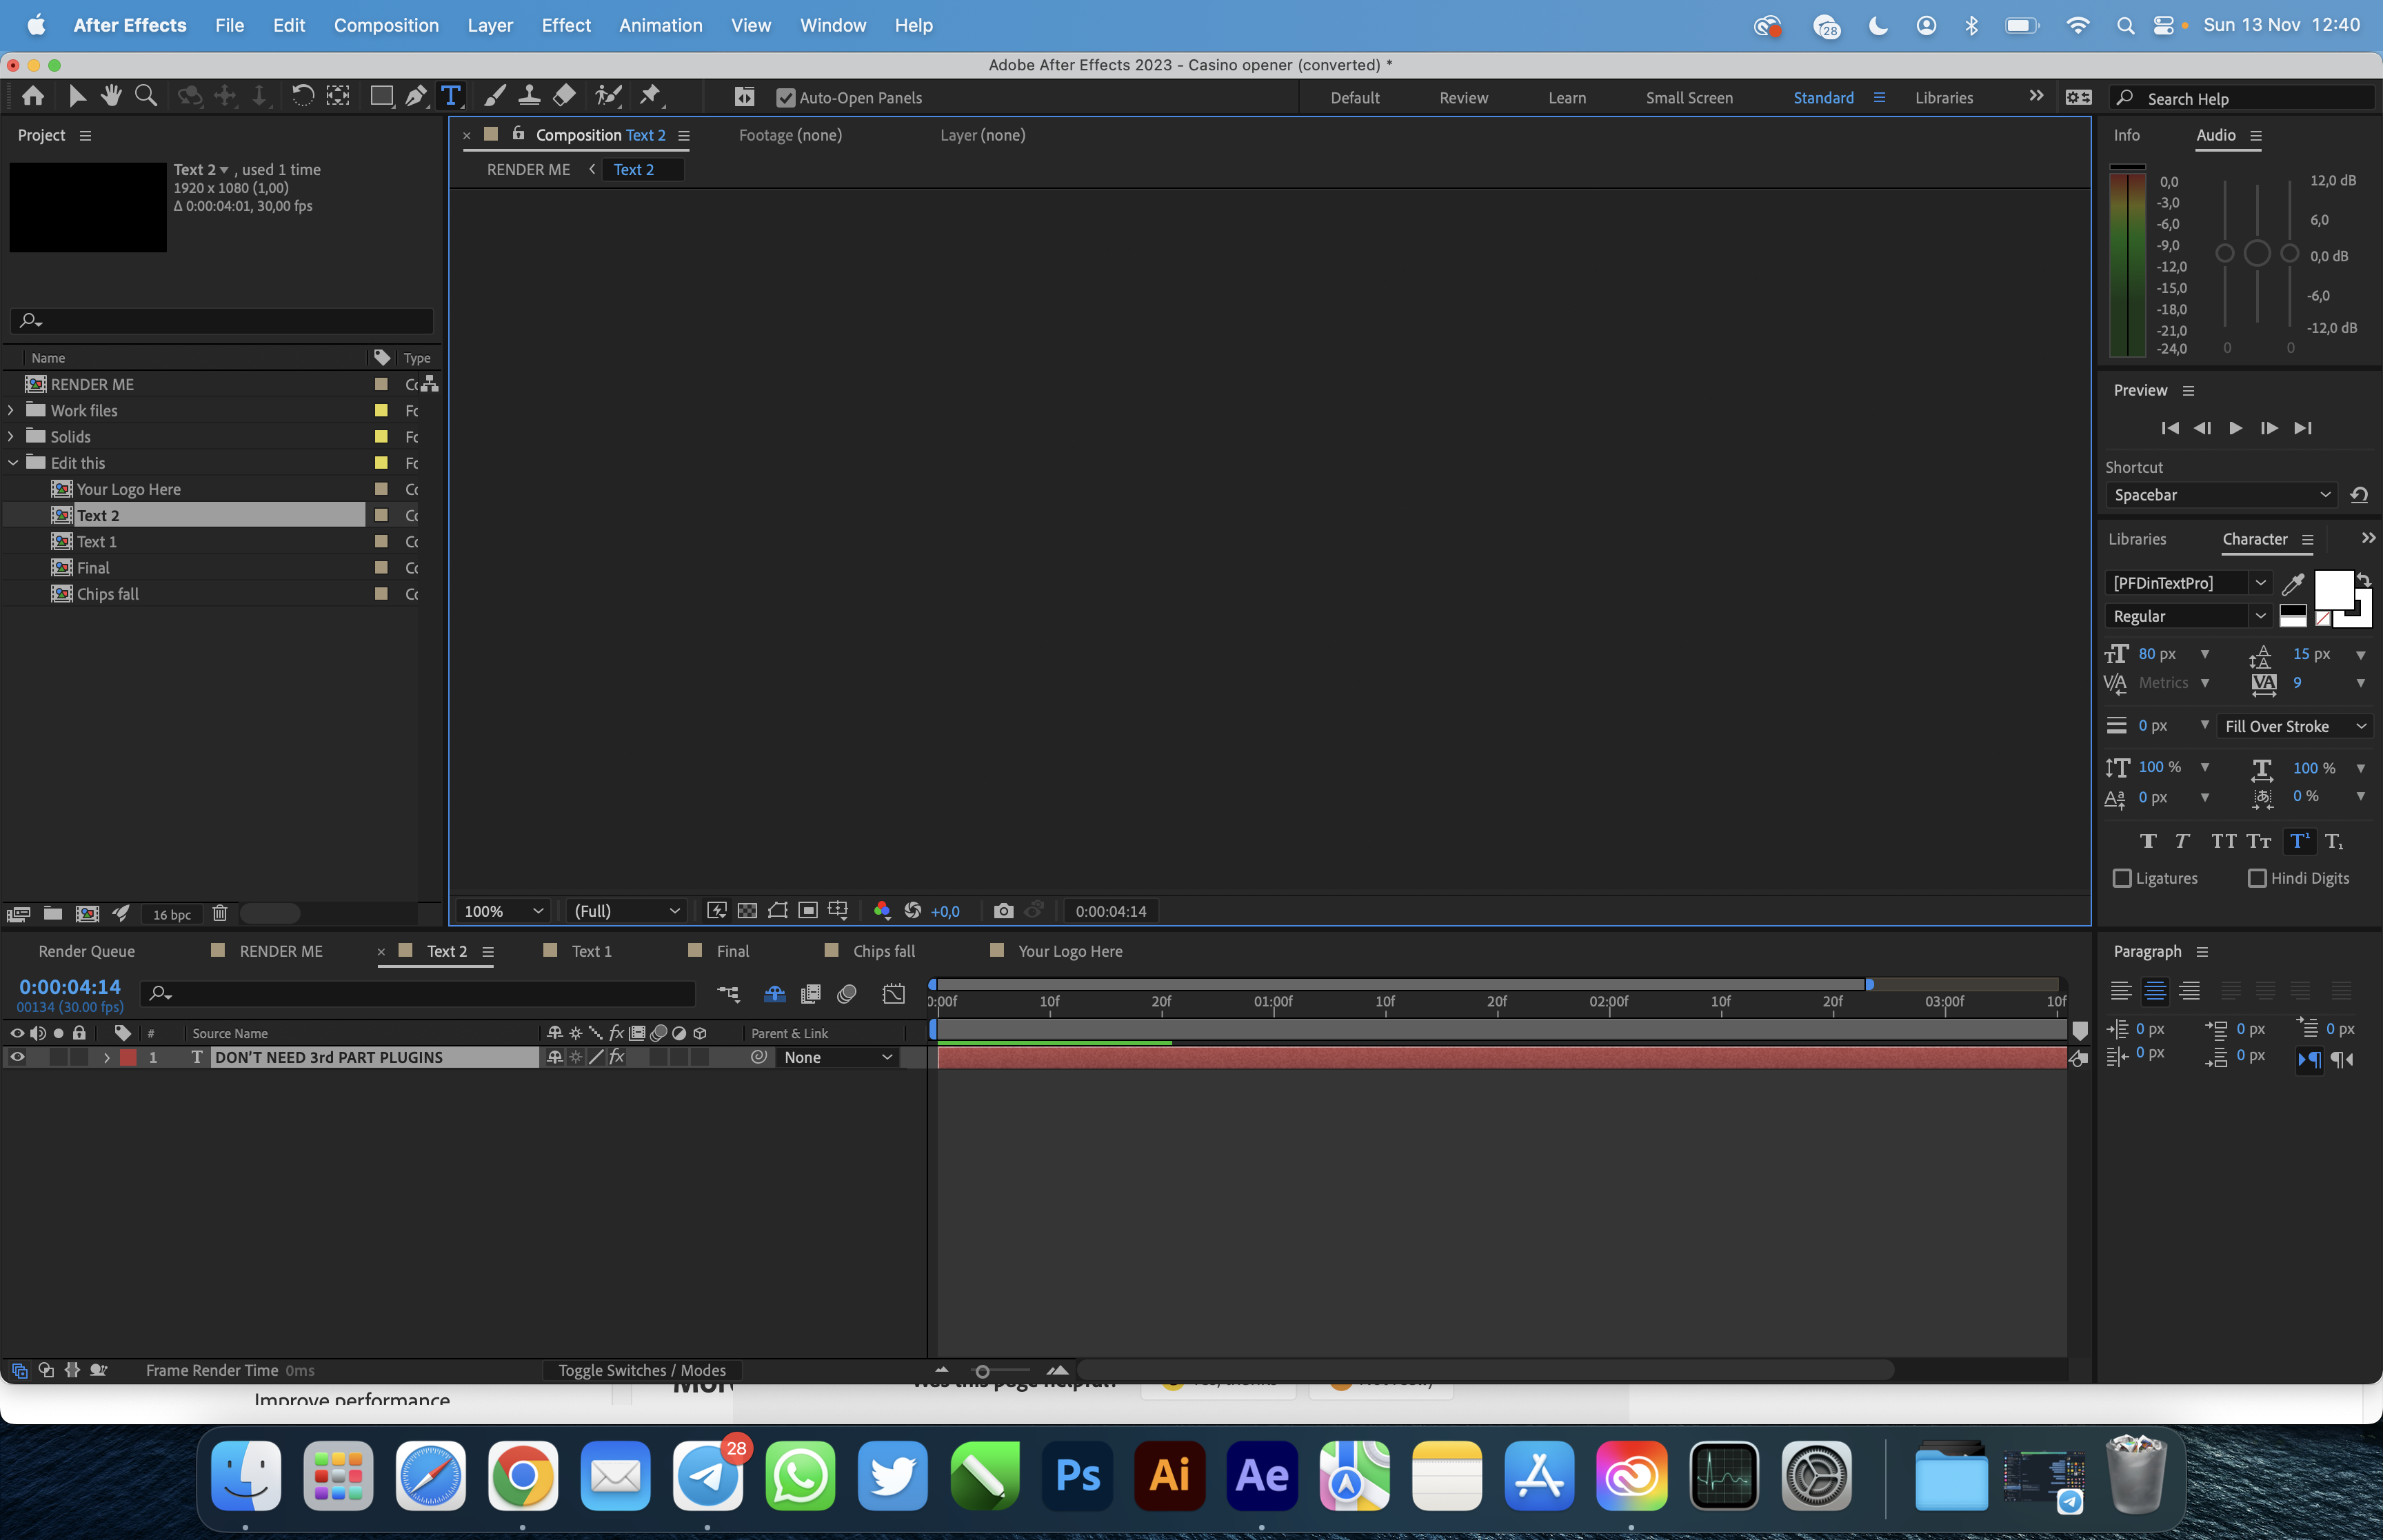
Task: Open the Parent None dropdown for layer 1
Action: point(837,1057)
